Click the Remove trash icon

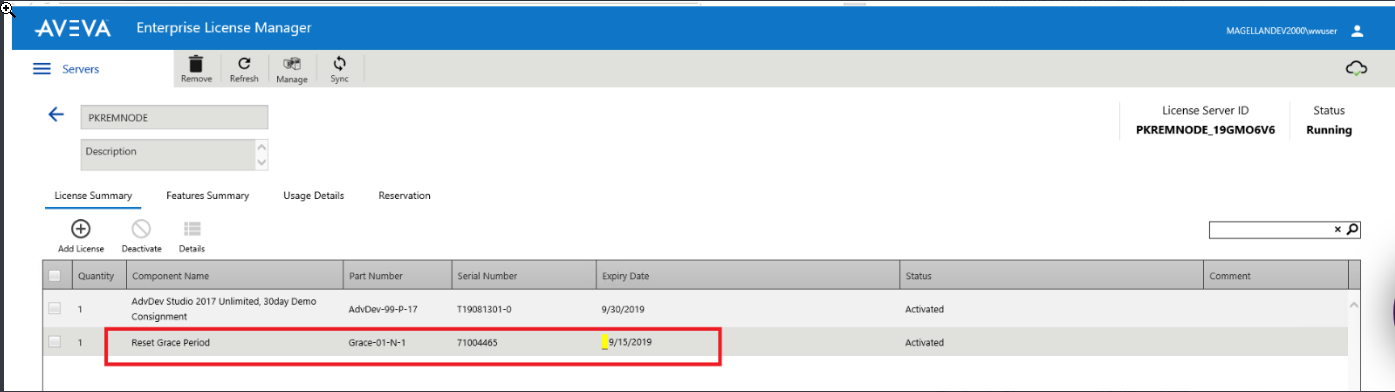pyautogui.click(x=196, y=63)
